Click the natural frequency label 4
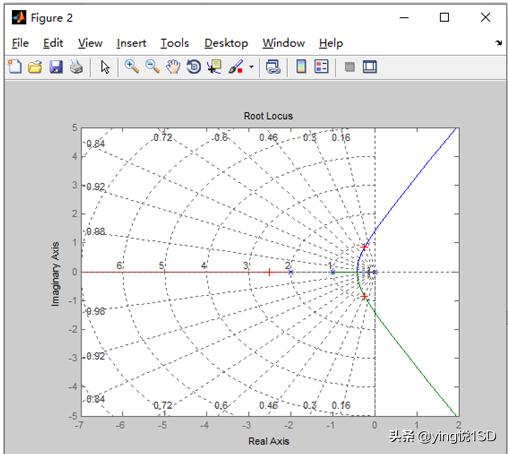 tap(204, 266)
